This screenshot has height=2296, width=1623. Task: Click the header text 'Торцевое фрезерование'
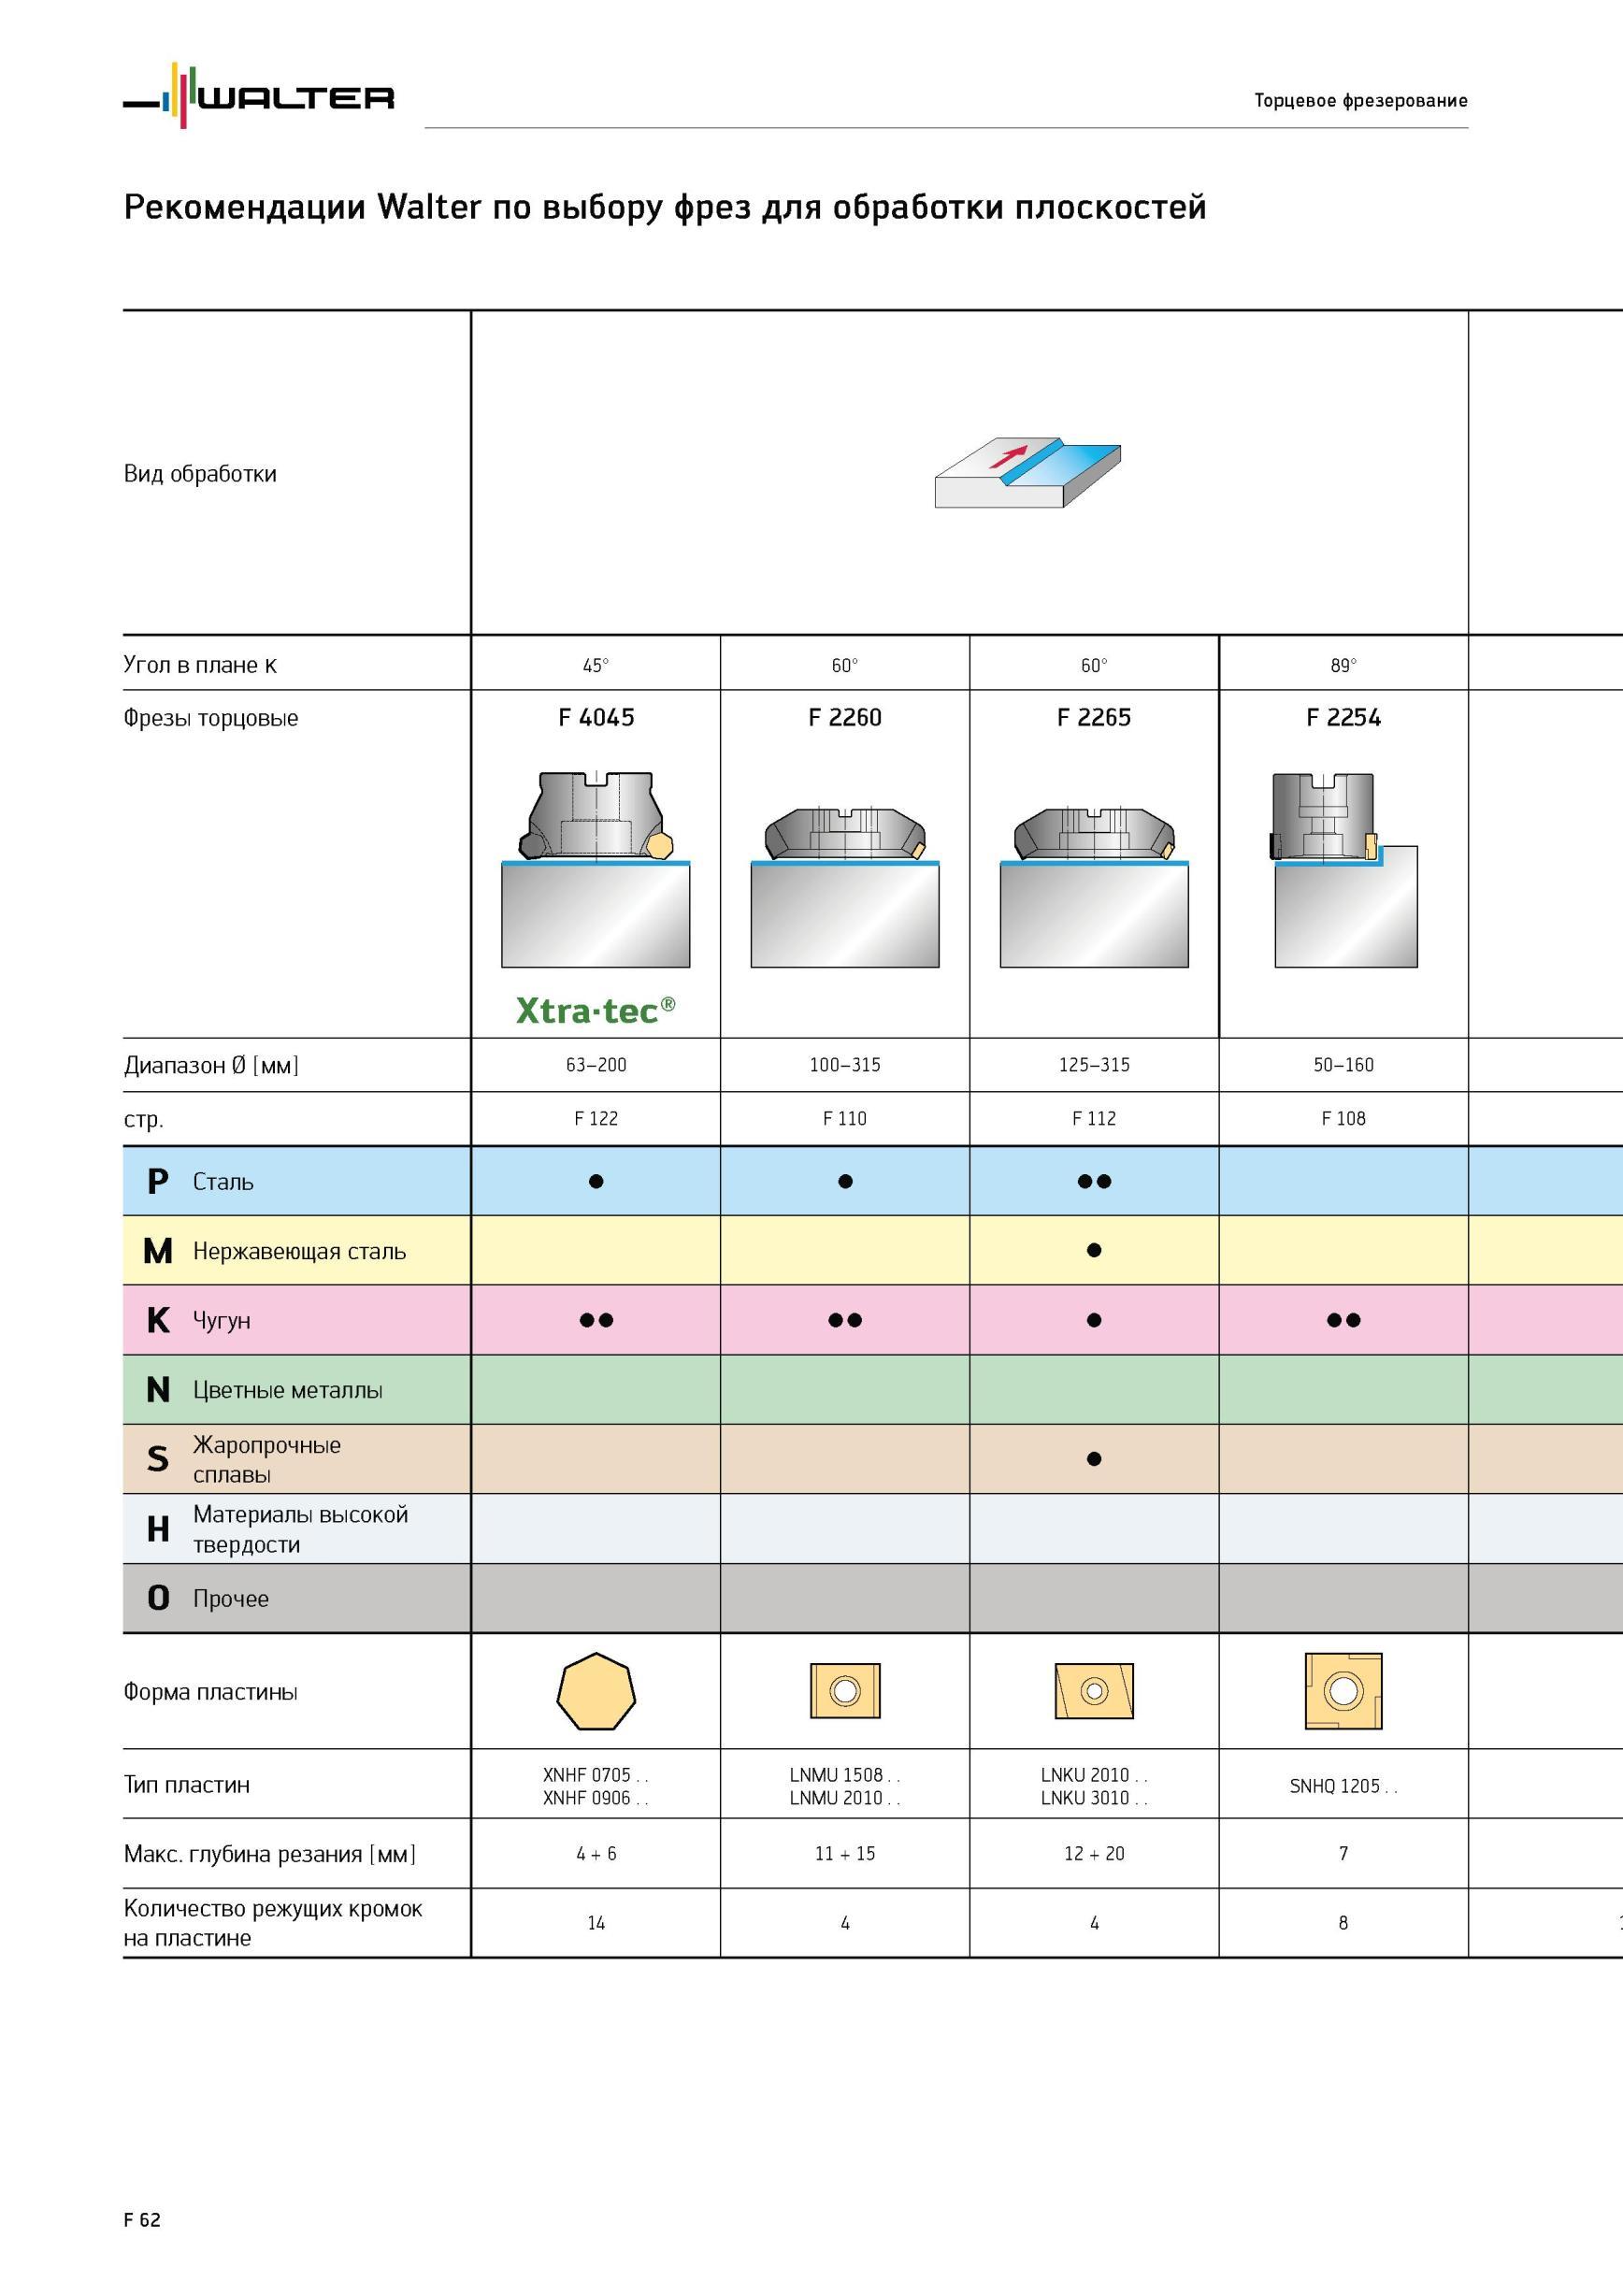pos(1361,100)
